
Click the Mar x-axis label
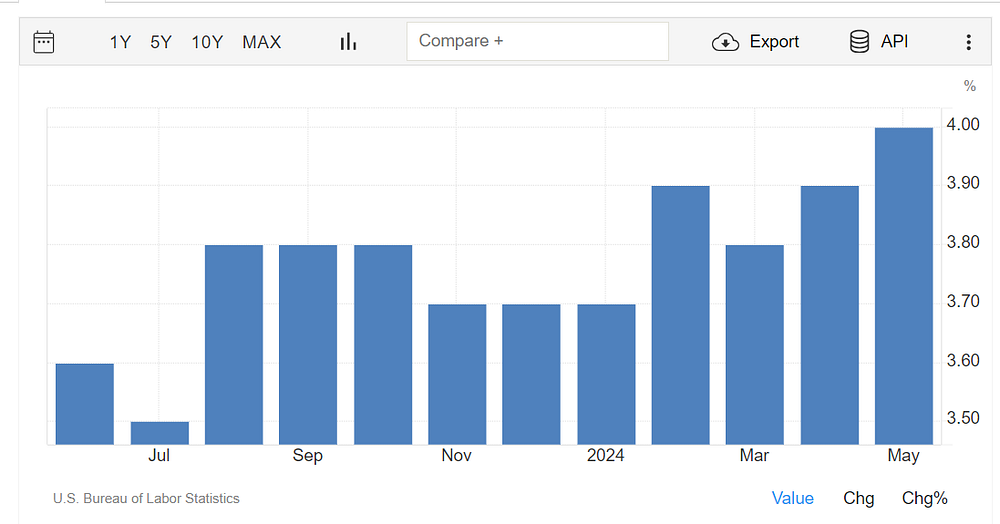click(754, 455)
